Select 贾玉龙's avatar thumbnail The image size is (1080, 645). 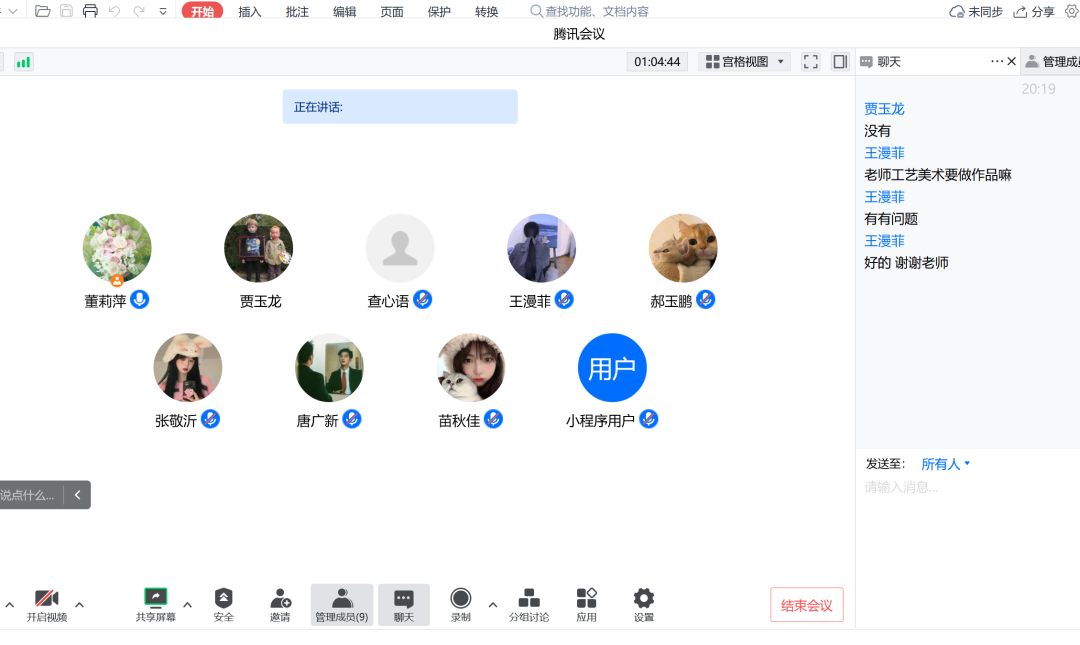(x=258, y=248)
